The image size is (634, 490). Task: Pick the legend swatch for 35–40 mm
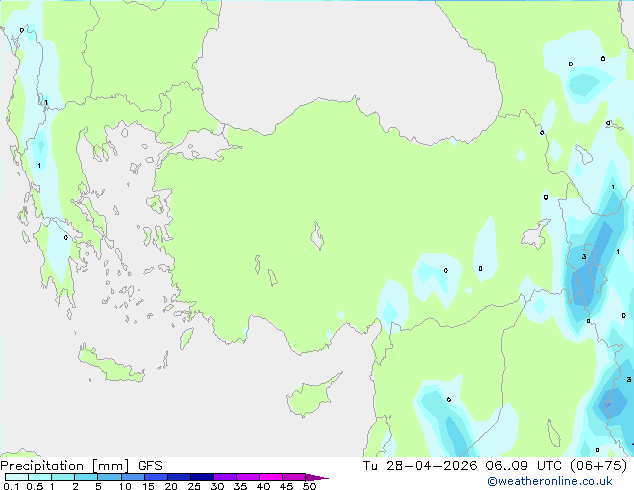tap(247, 477)
